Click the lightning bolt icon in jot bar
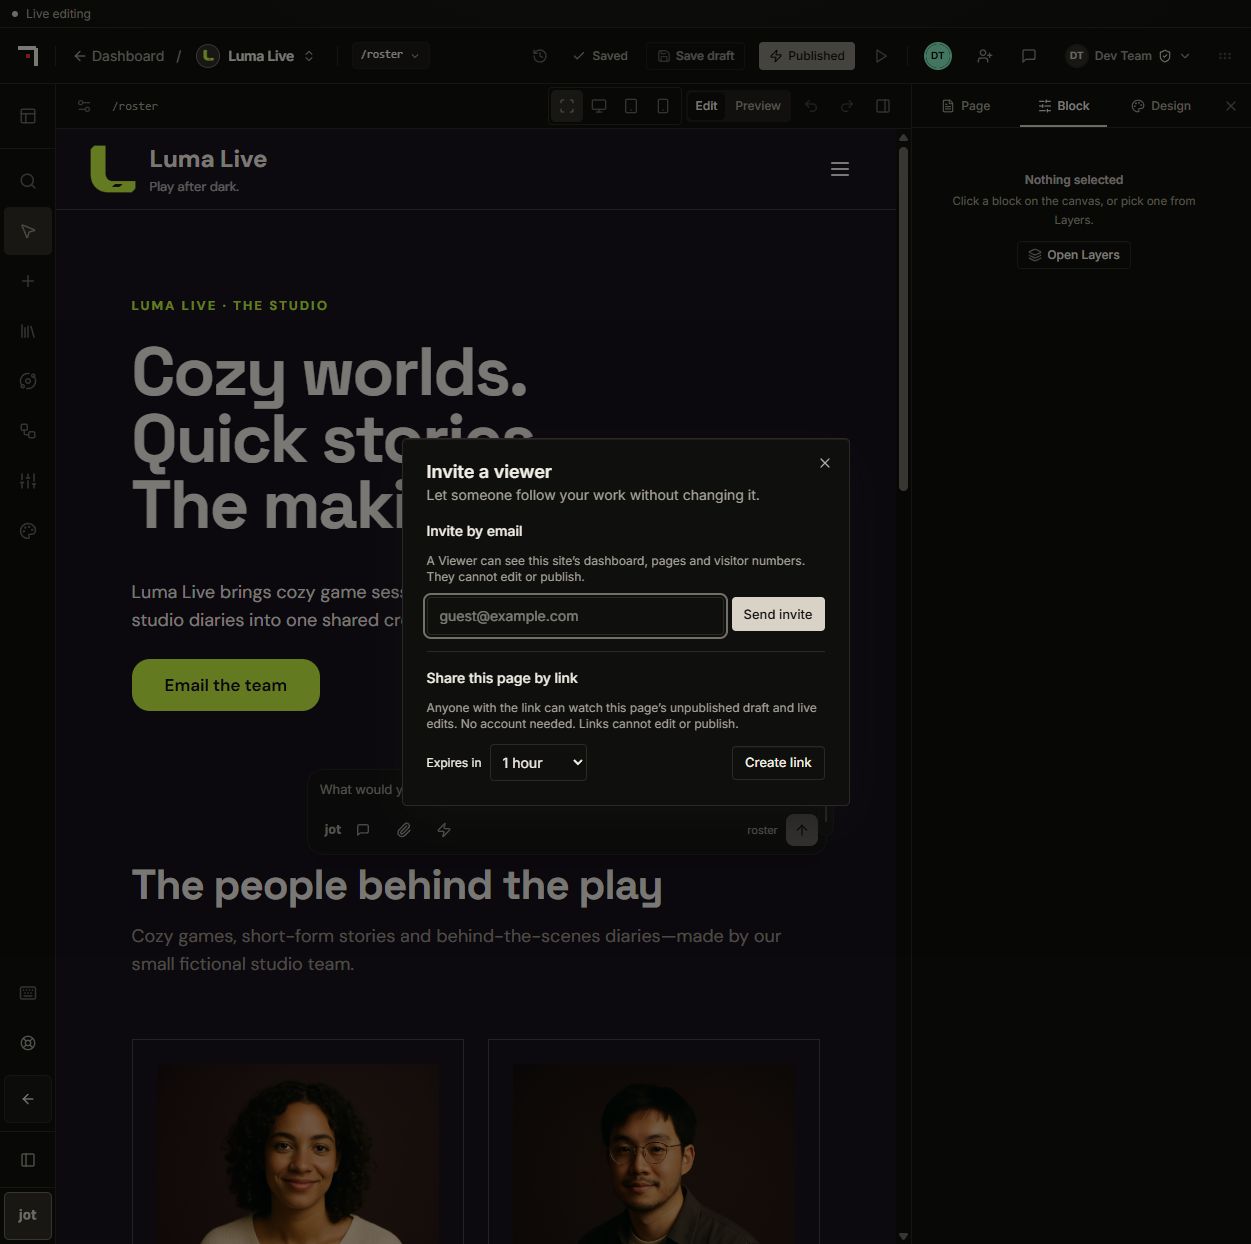1251x1244 pixels. tap(444, 830)
